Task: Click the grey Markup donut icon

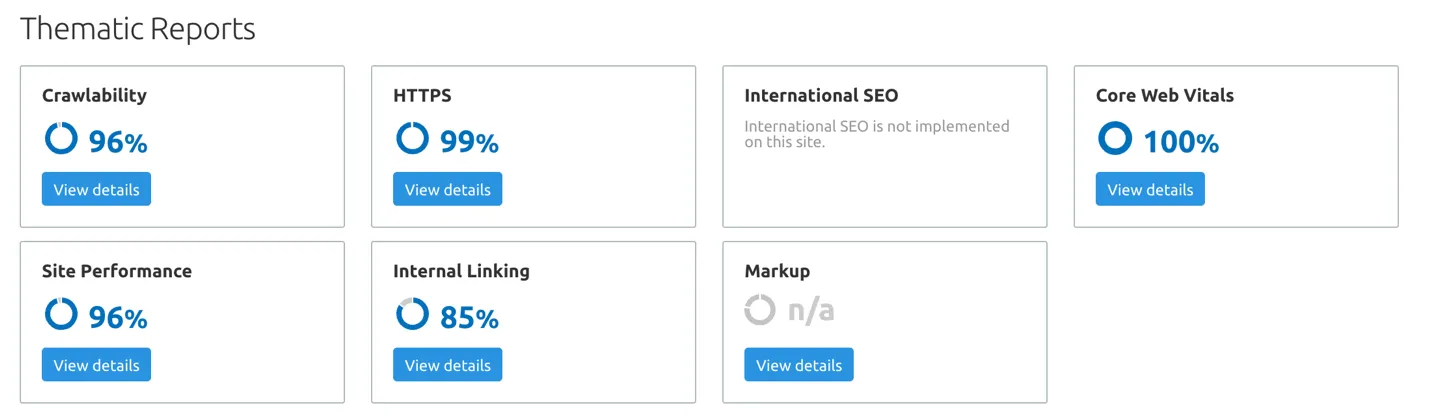Action: pyautogui.click(x=760, y=310)
